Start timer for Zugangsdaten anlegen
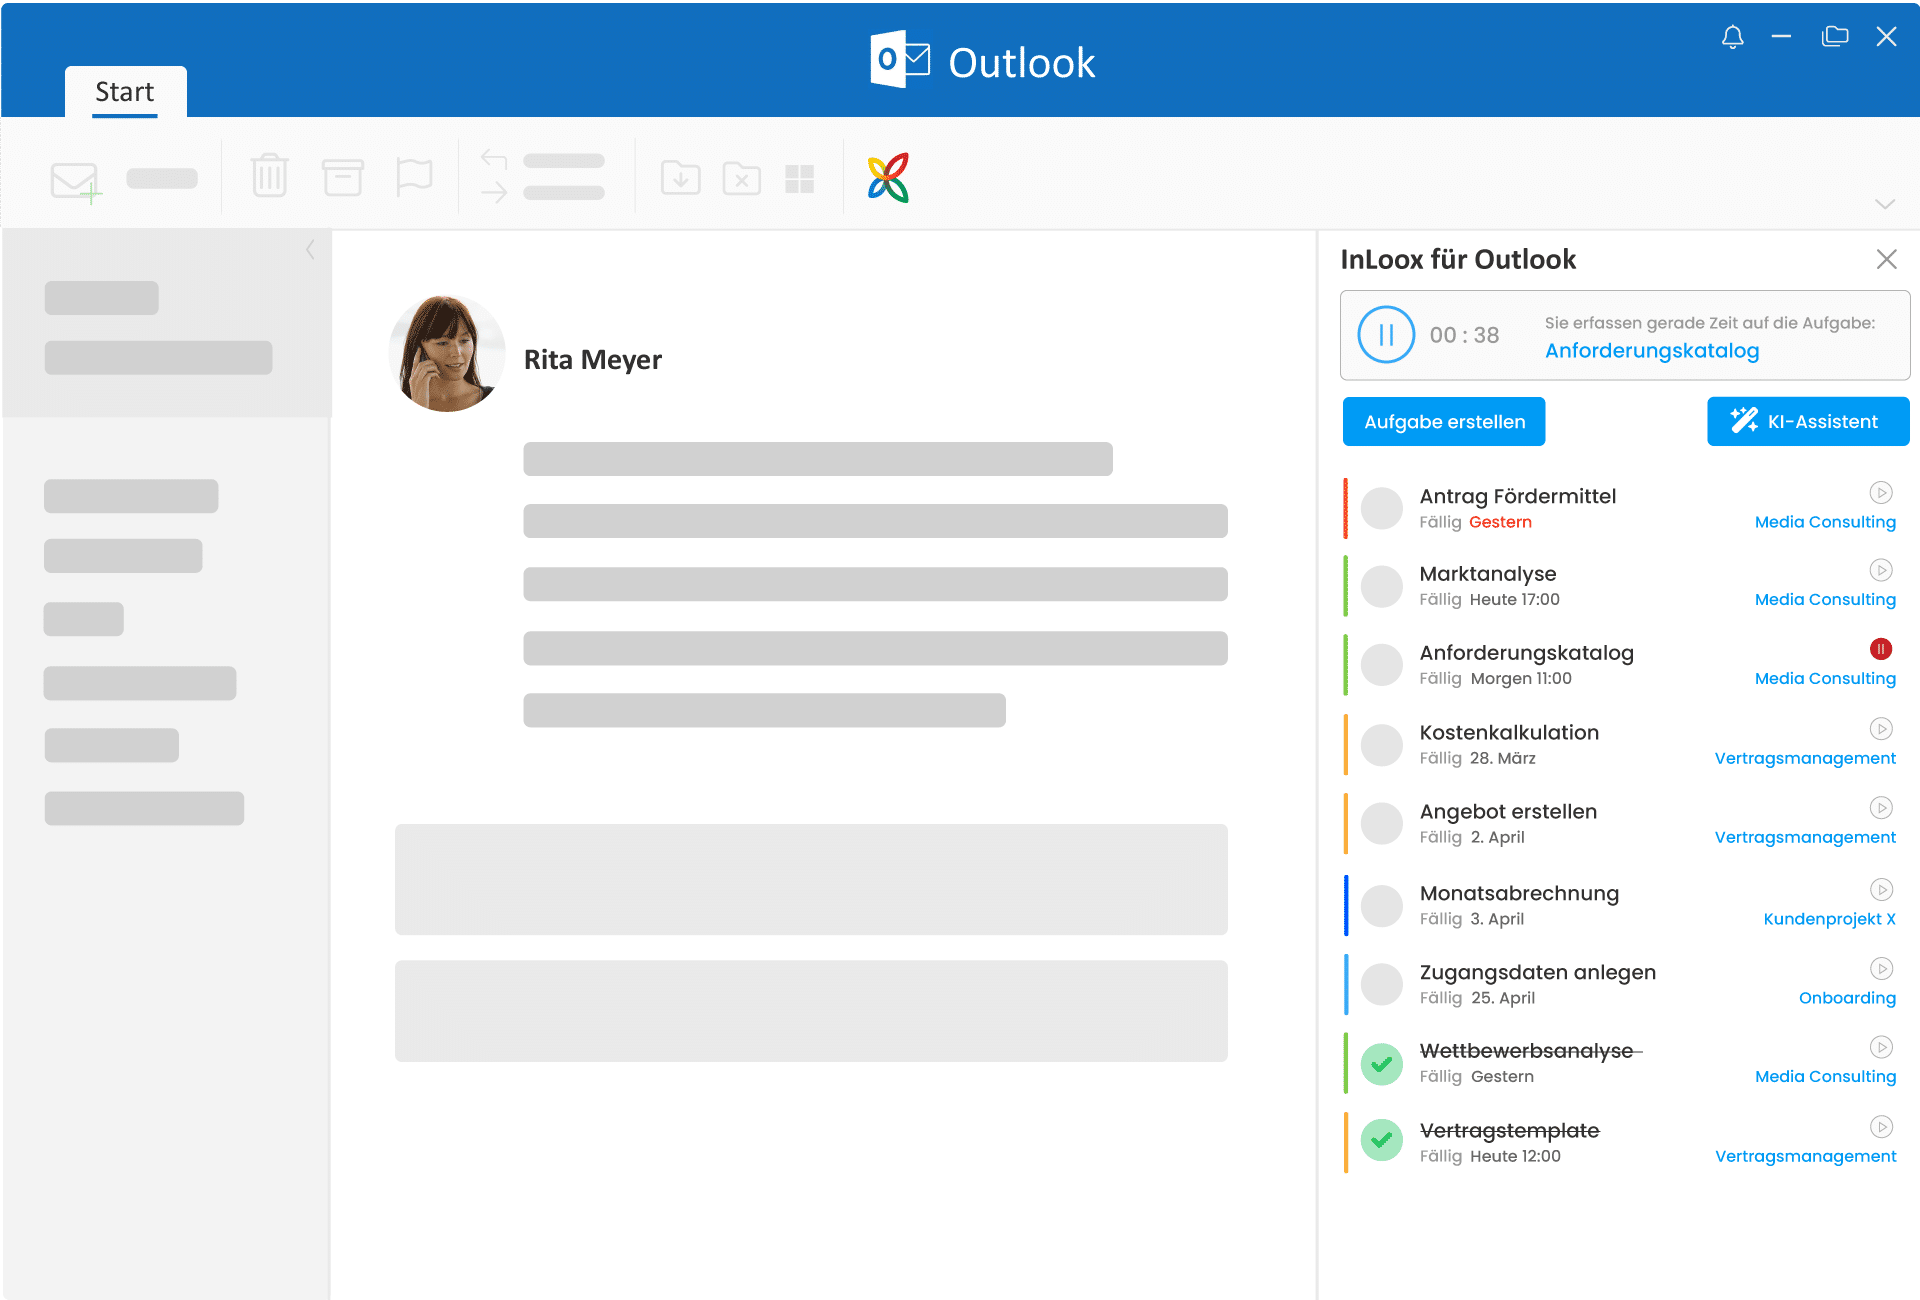Viewport: 1920px width, 1300px height. (x=1881, y=969)
